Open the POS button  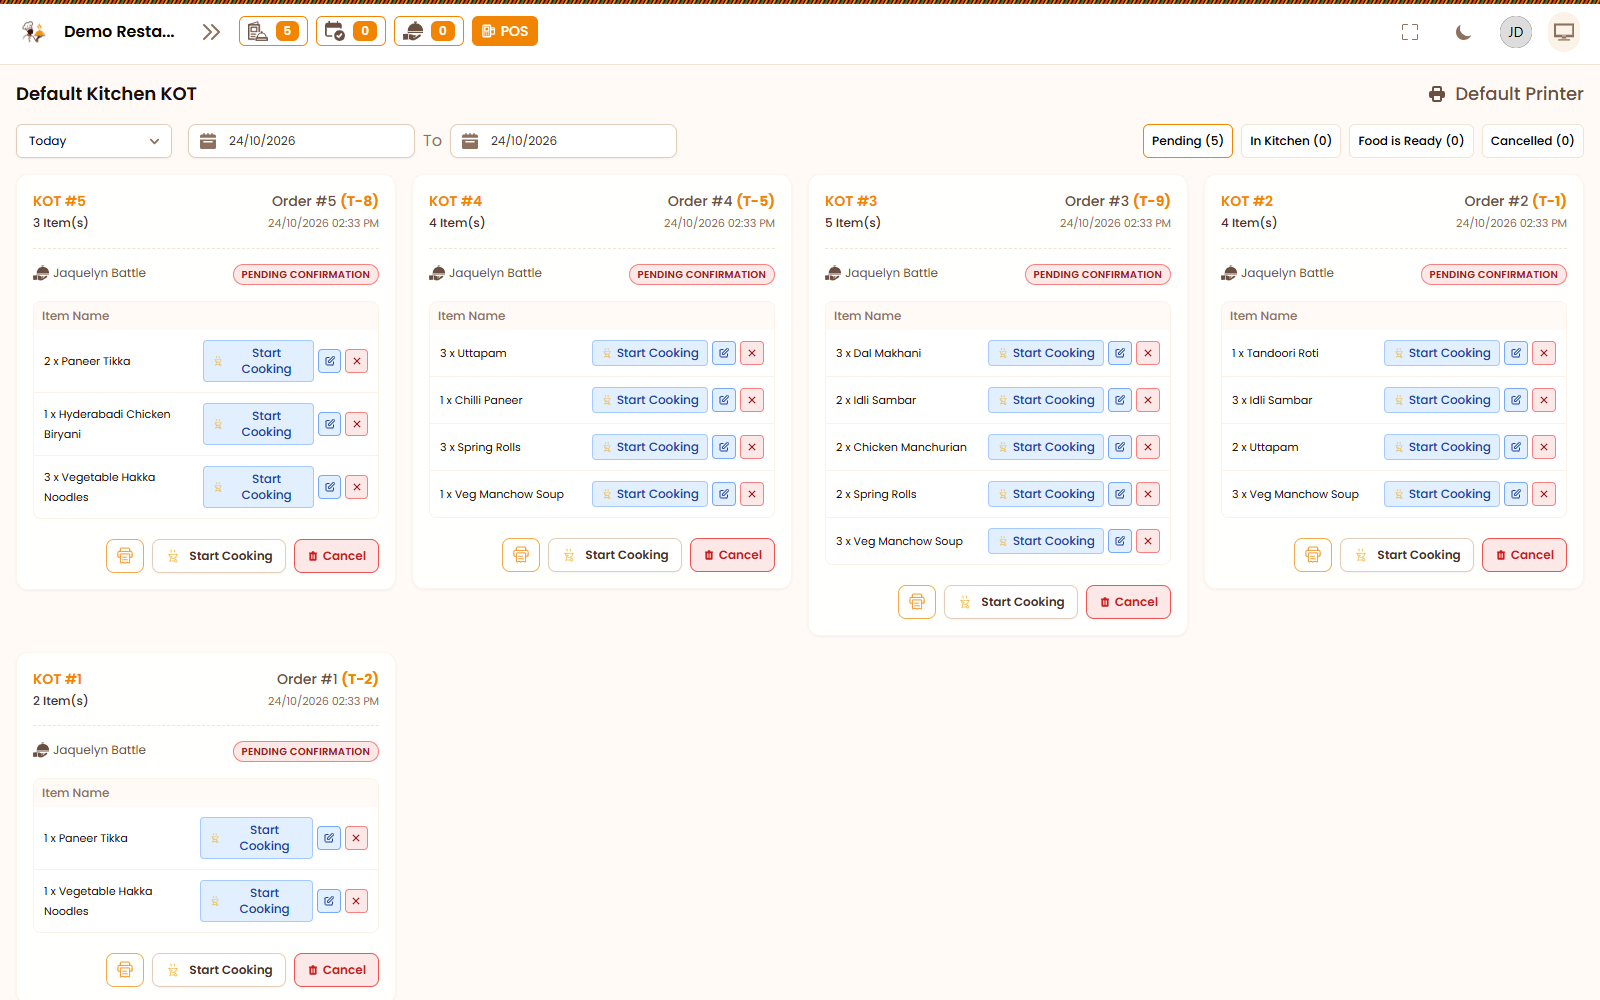click(x=505, y=31)
